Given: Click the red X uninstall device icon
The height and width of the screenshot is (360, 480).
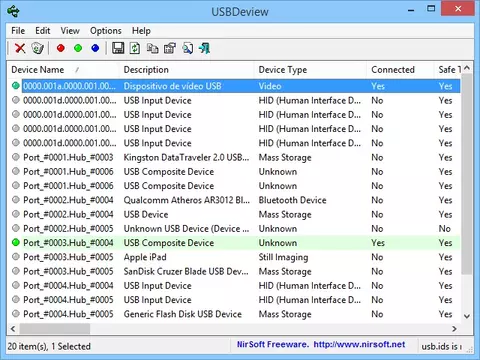Looking at the screenshot, I should 20,48.
